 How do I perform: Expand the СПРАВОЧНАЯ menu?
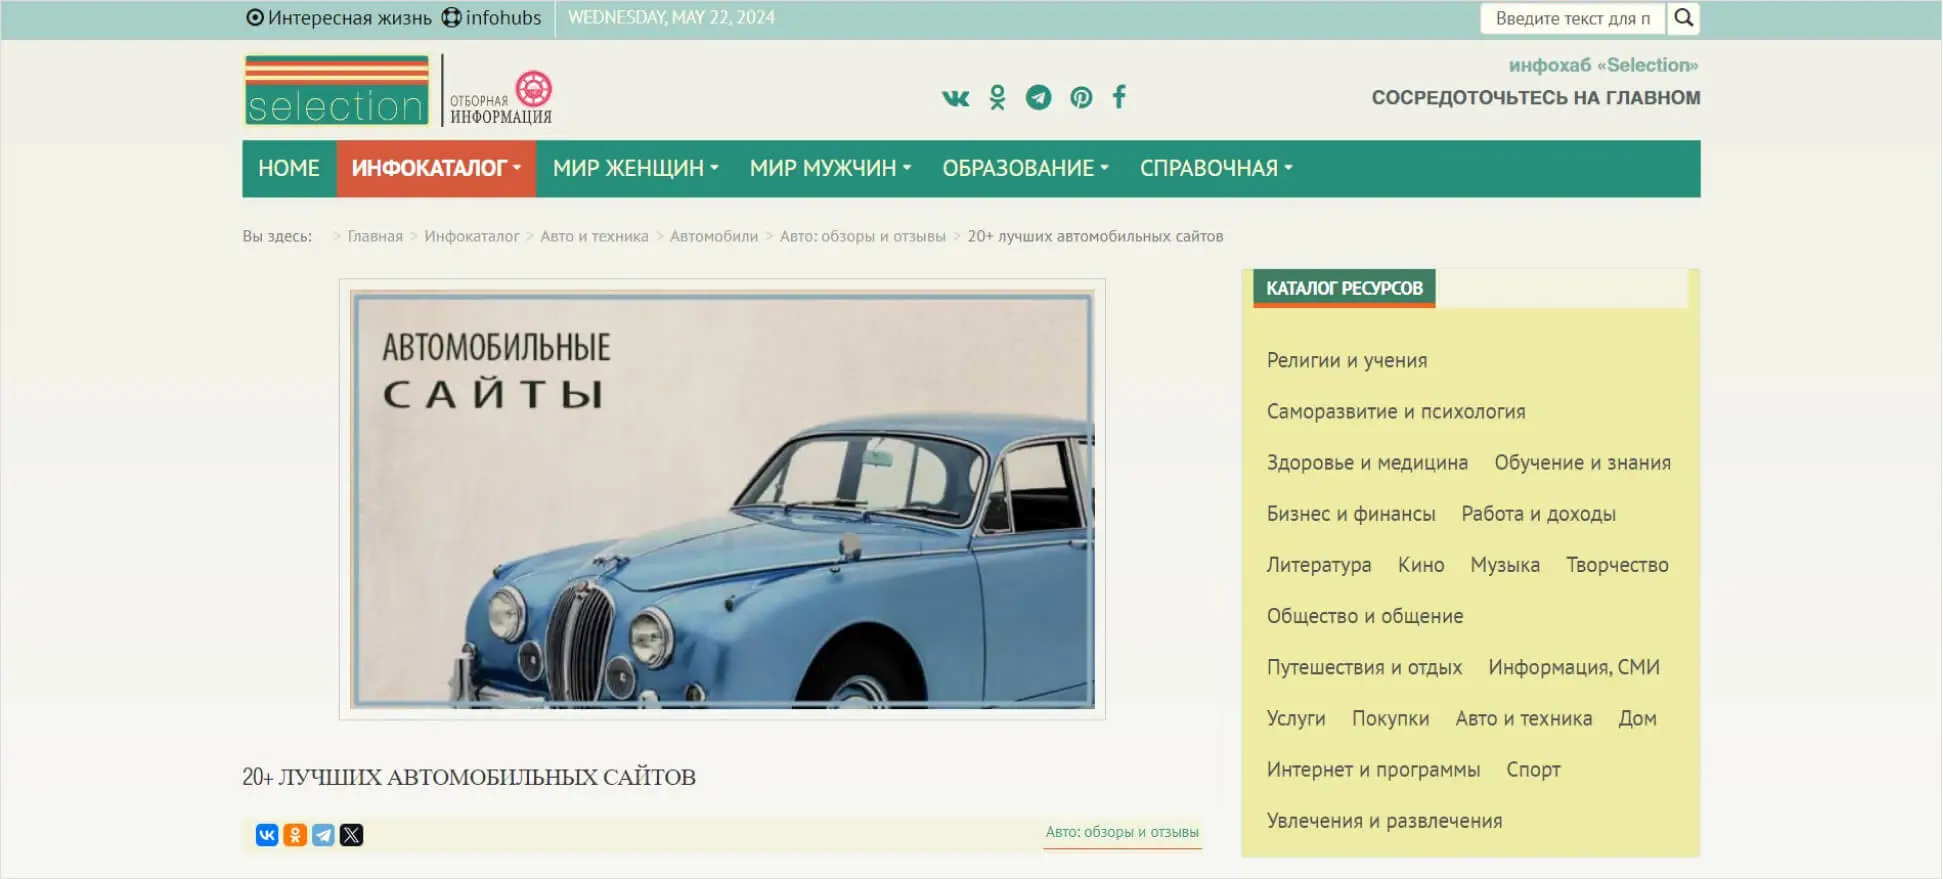pos(1217,168)
